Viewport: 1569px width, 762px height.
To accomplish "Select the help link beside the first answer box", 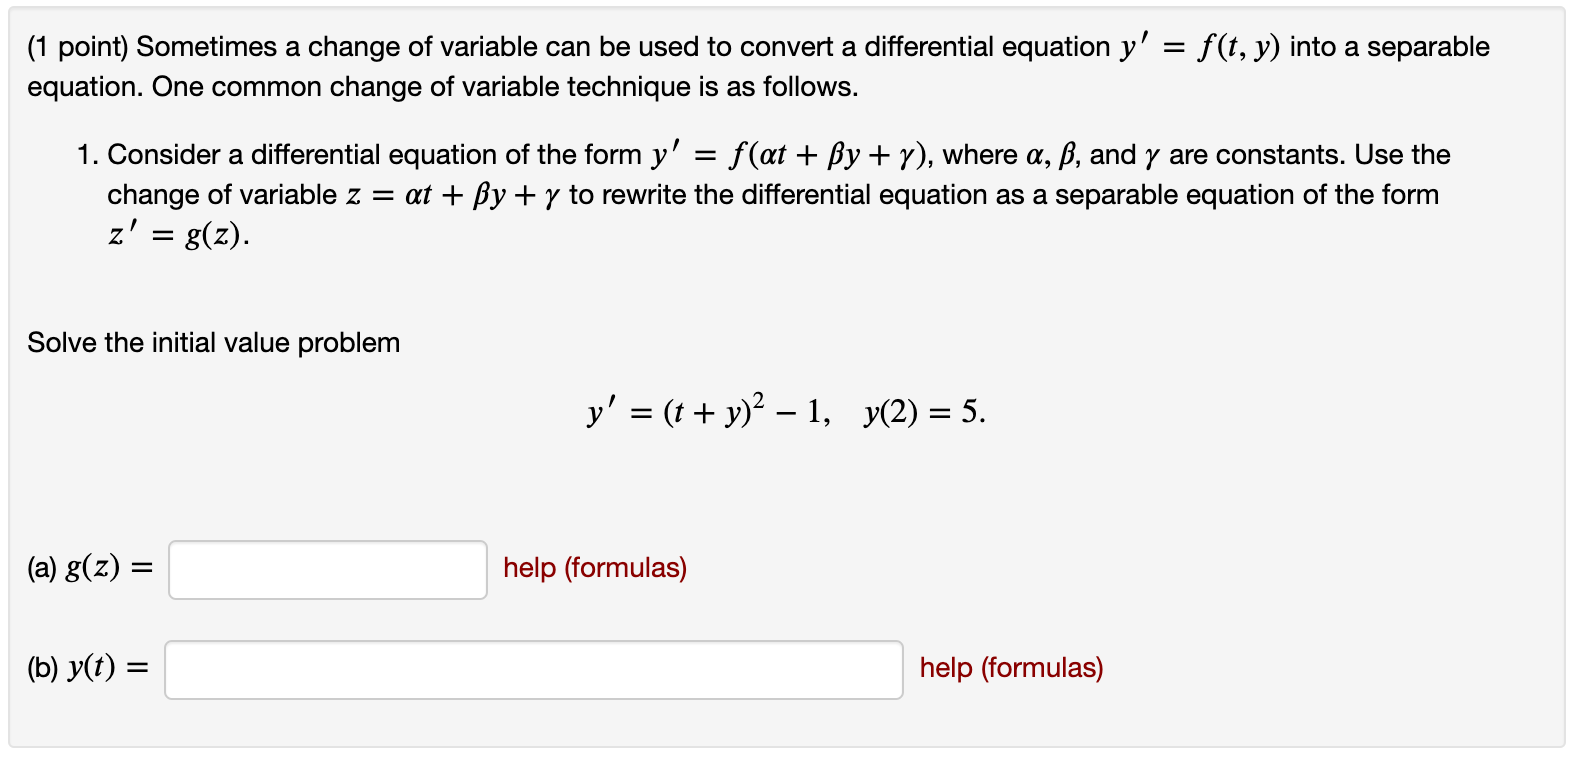I will click(595, 568).
